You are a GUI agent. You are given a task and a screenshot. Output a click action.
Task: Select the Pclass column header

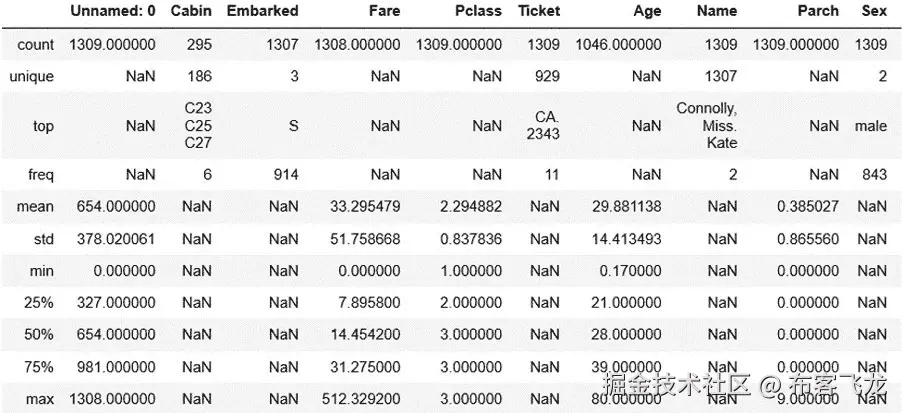click(477, 11)
